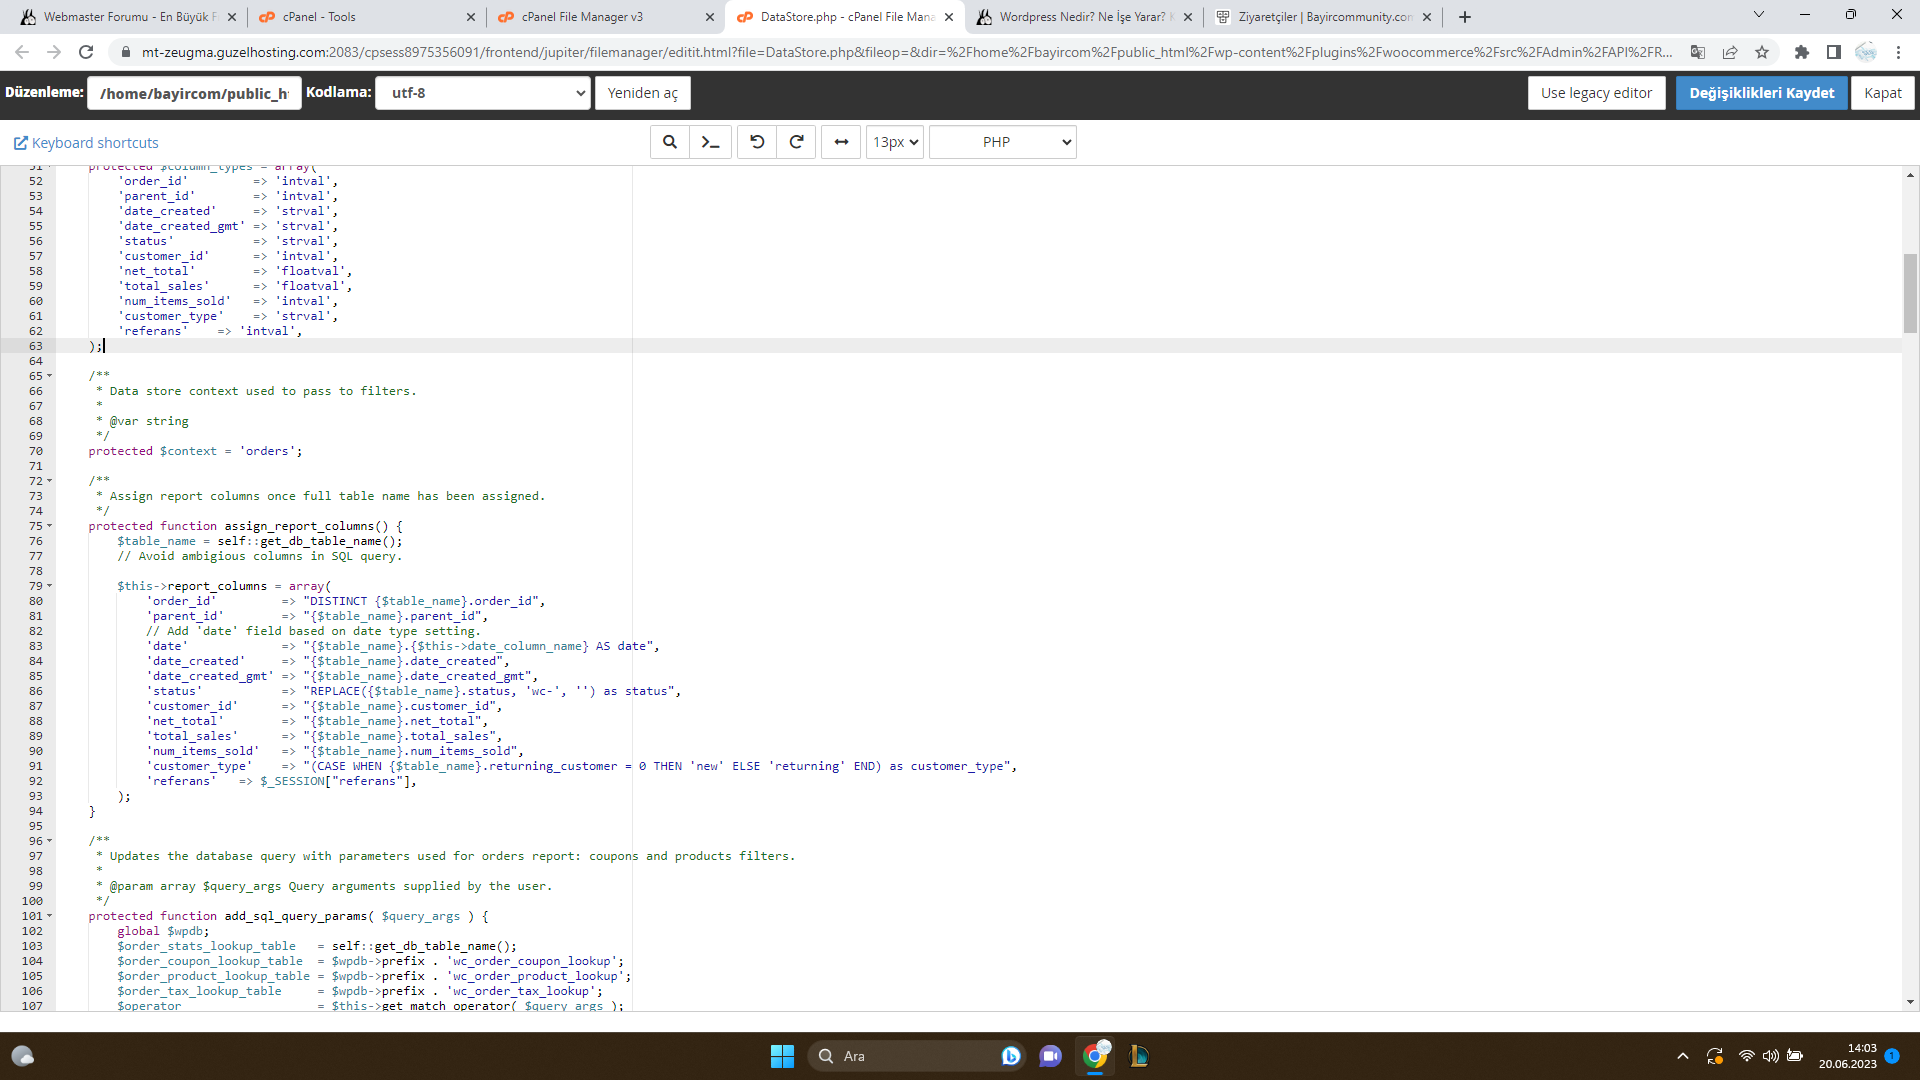Open the Keyboard shortcuts link
This screenshot has width=1920, height=1080.
[86, 143]
